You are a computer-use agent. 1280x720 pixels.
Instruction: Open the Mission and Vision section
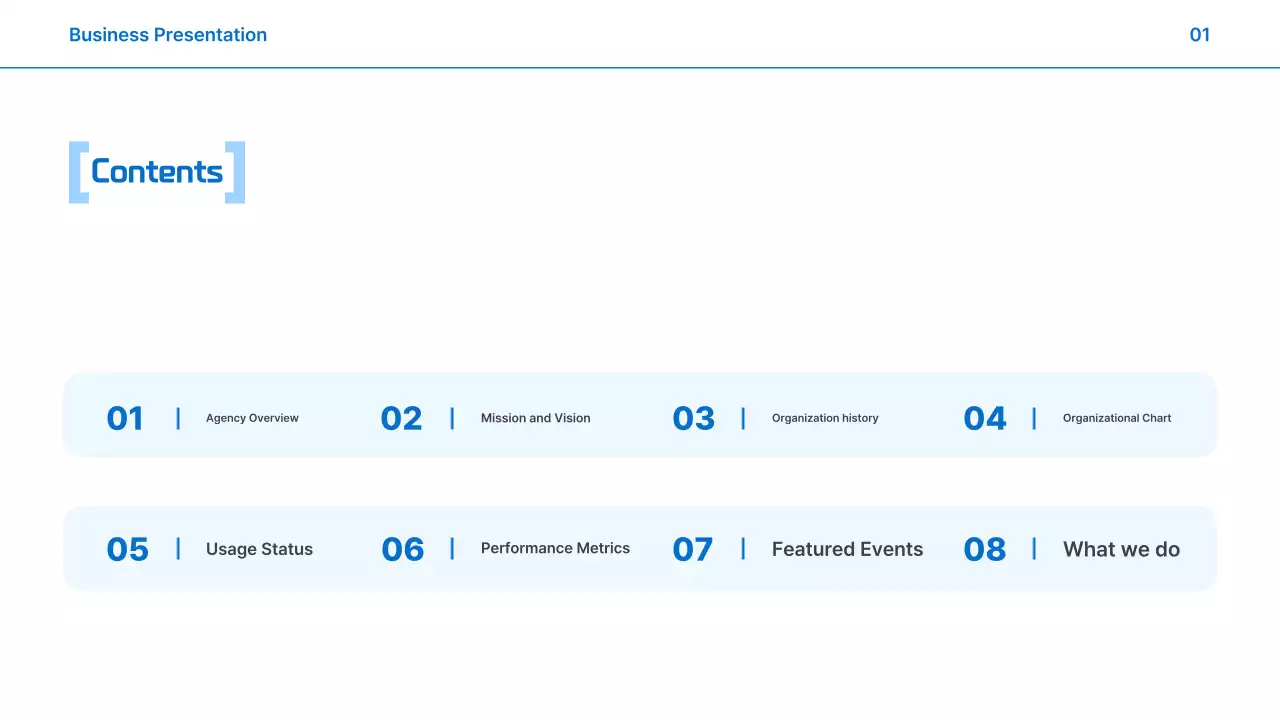tap(535, 418)
